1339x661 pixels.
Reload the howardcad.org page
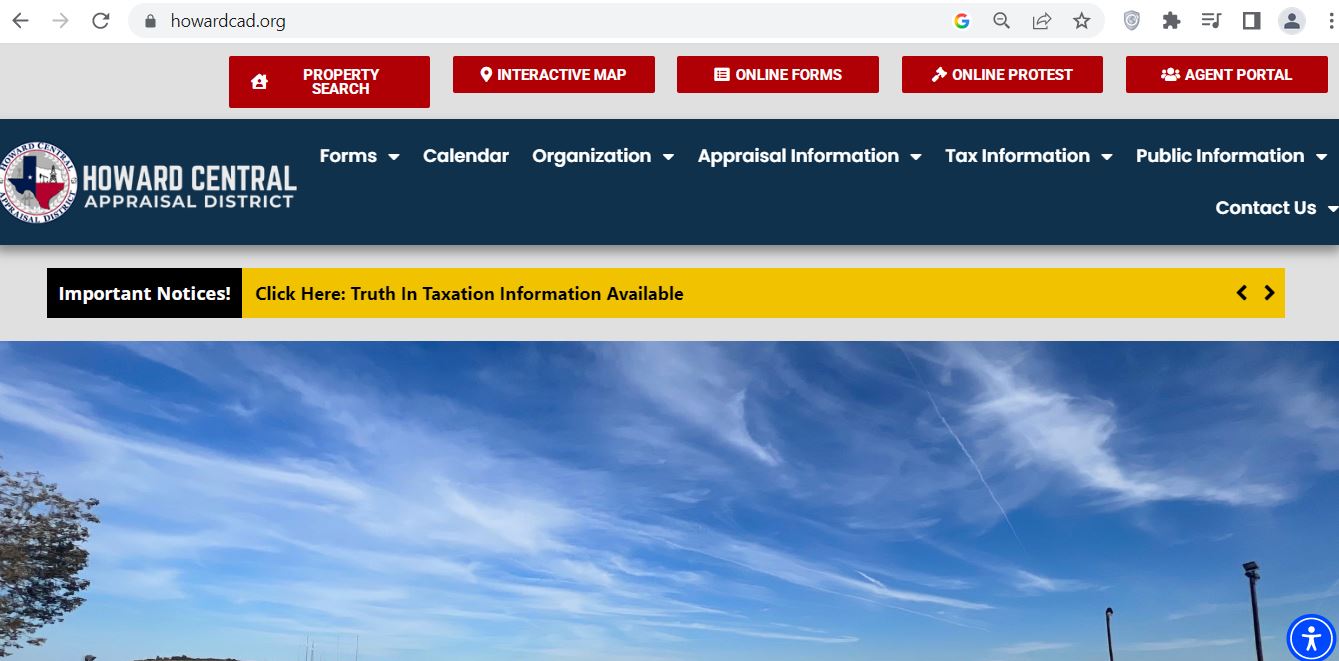100,21
